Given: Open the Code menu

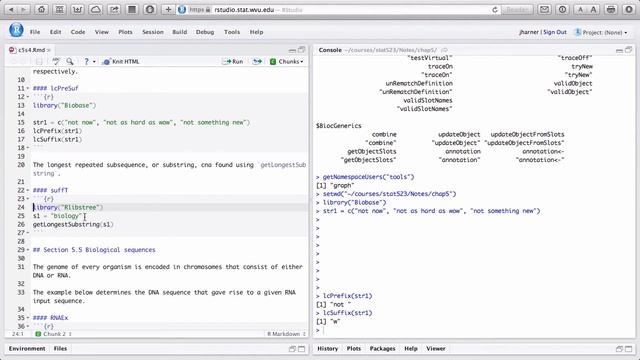Looking at the screenshot, I should 78,32.
